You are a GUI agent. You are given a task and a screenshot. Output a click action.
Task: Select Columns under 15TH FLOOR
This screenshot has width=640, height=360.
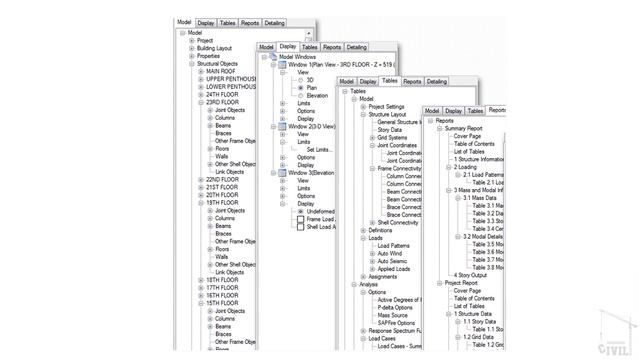point(224,319)
